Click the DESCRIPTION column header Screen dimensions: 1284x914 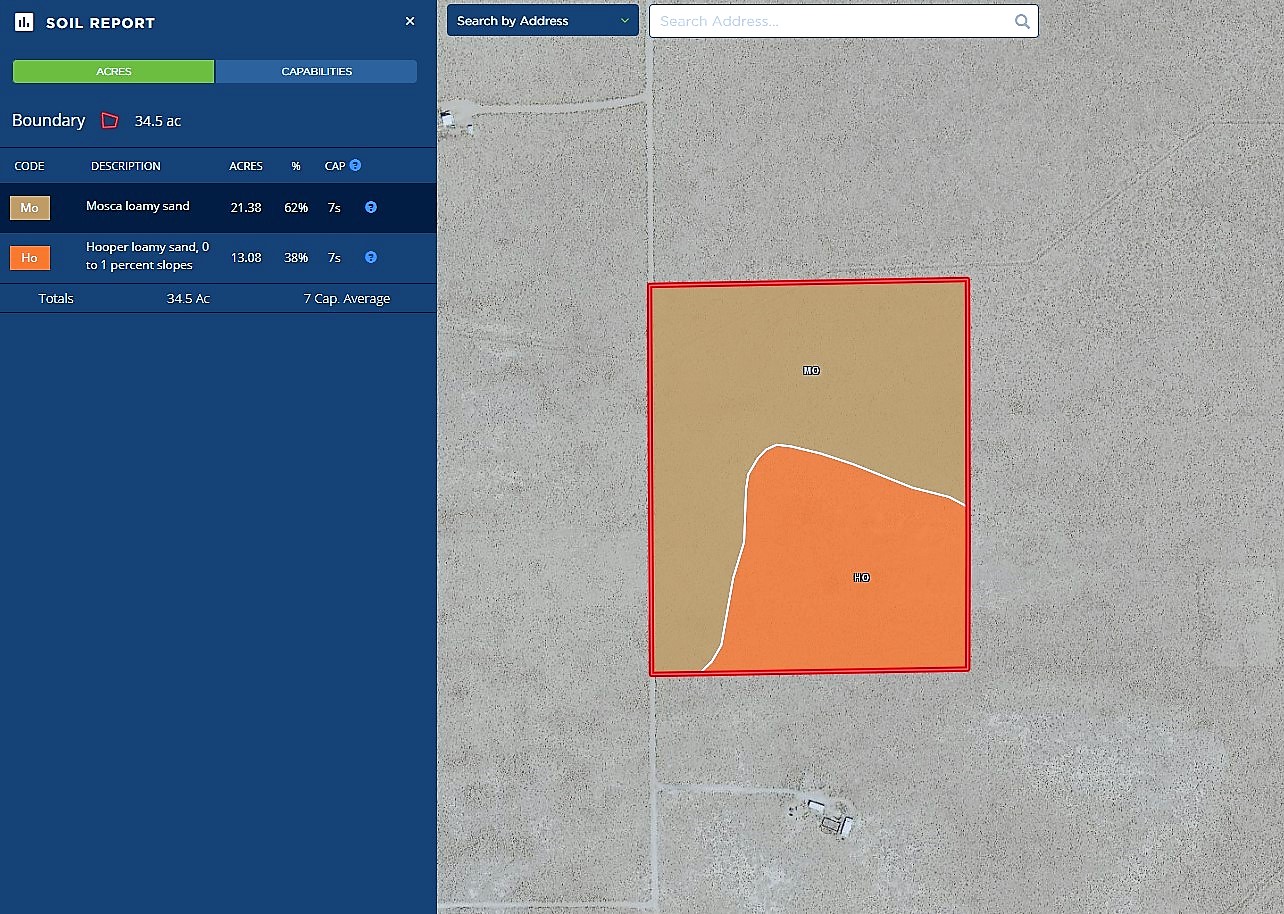125,166
